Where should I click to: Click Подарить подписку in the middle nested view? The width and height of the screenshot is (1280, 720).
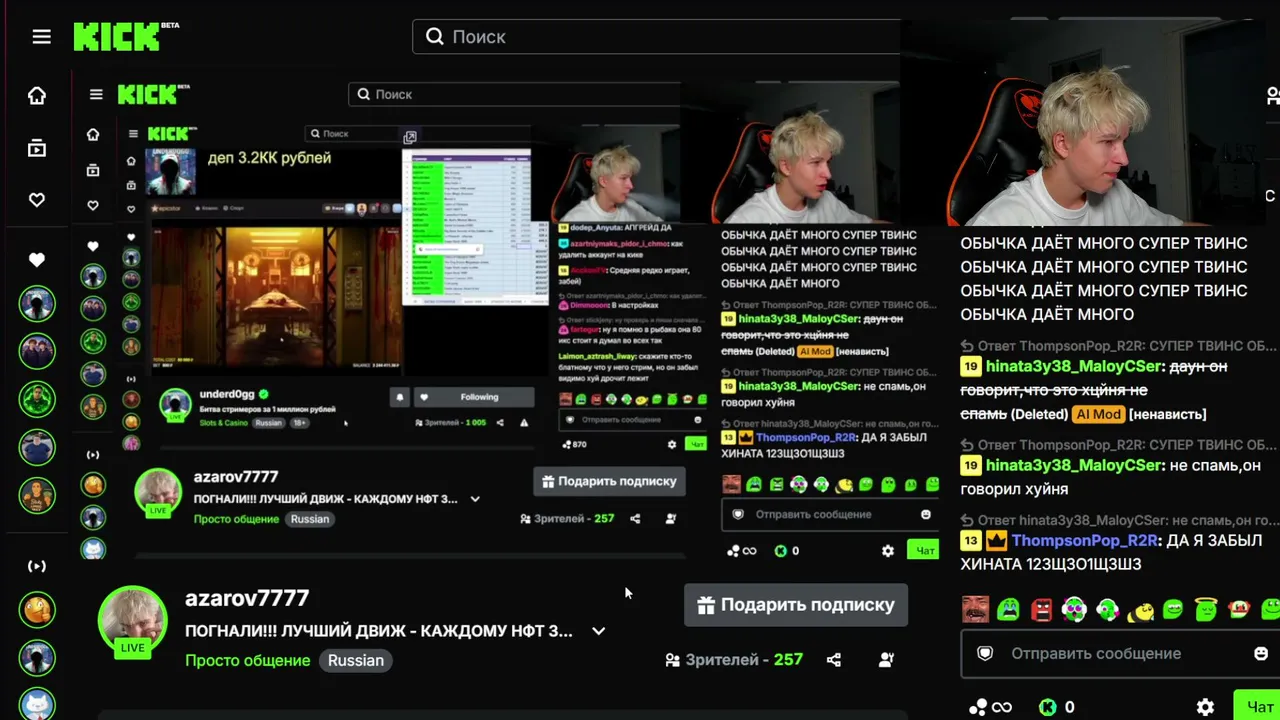609,481
